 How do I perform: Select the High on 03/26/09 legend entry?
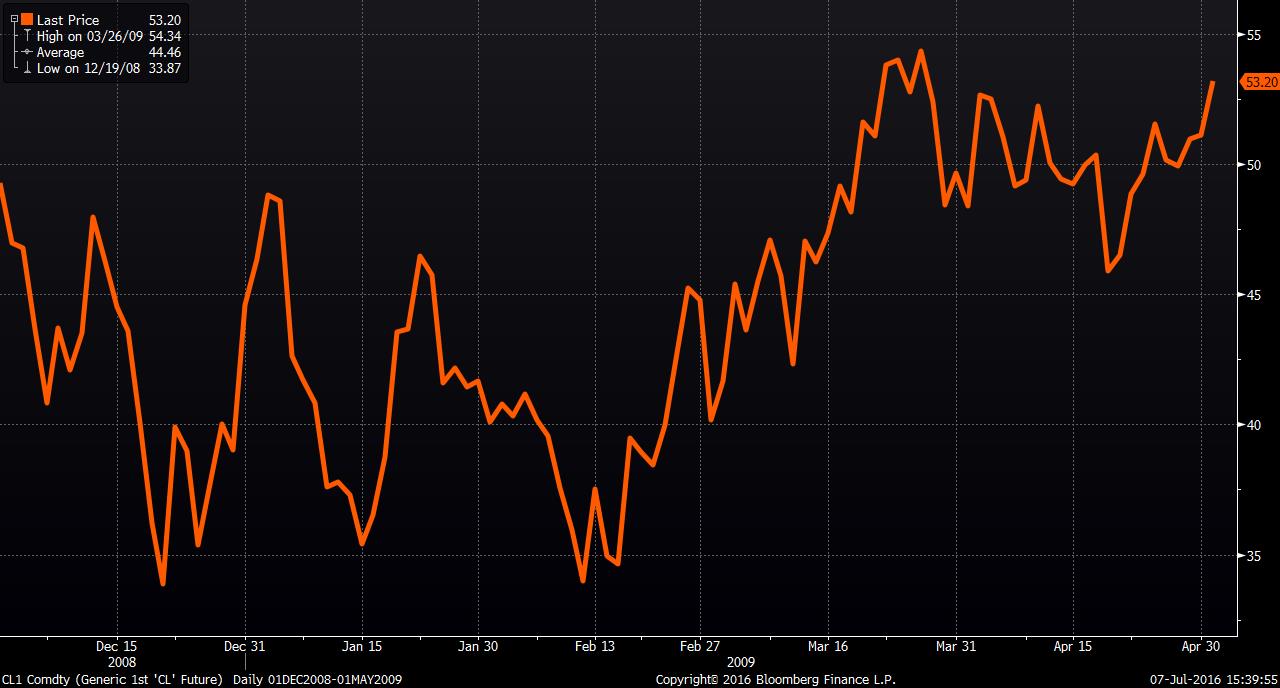coord(88,36)
